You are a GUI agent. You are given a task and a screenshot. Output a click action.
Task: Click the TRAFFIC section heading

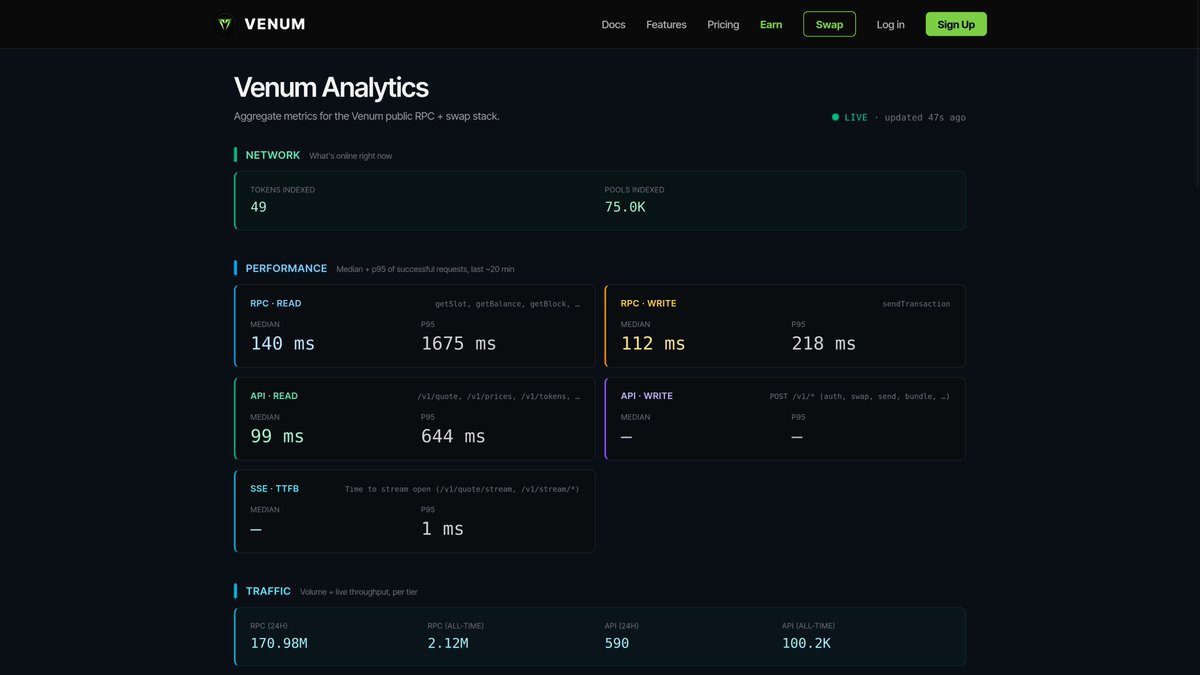(x=268, y=591)
